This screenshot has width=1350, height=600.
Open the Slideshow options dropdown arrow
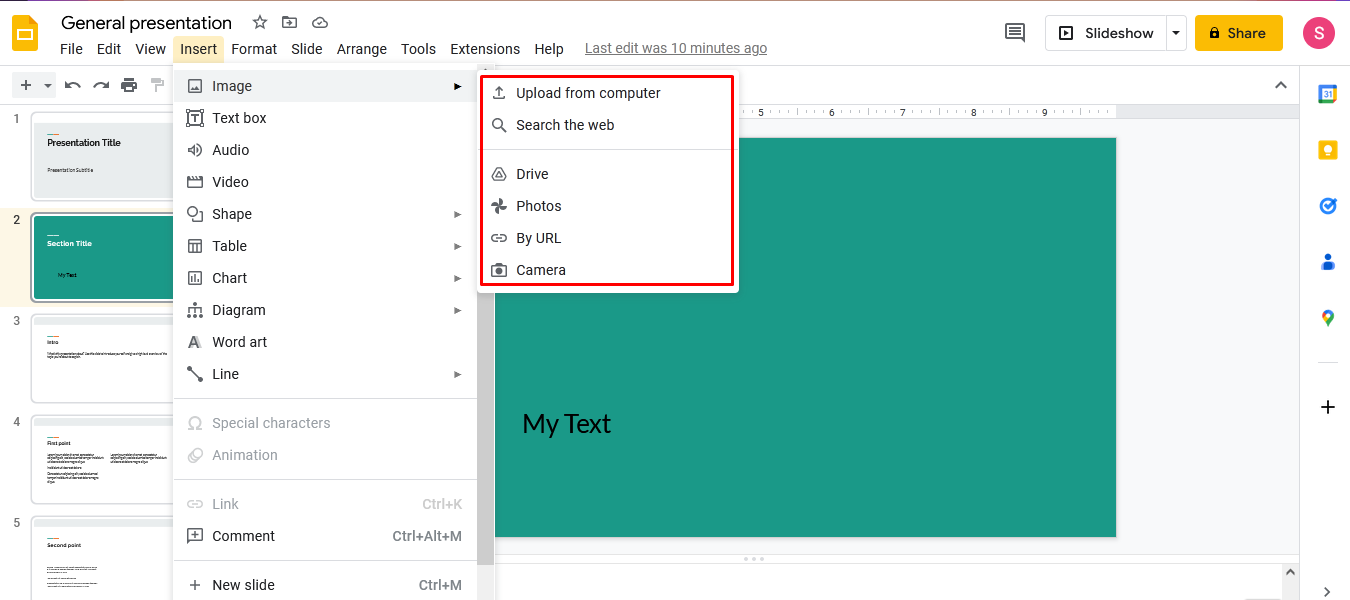tap(1175, 32)
